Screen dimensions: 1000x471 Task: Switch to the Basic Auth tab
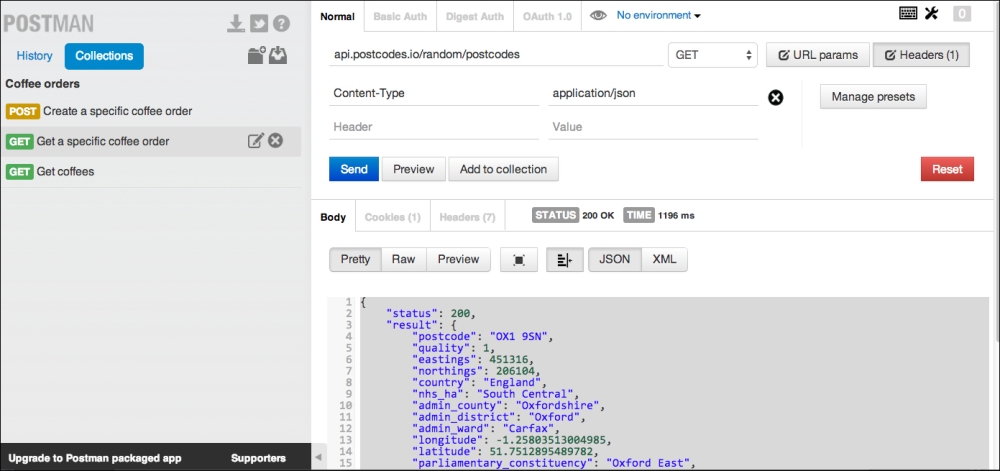401,17
